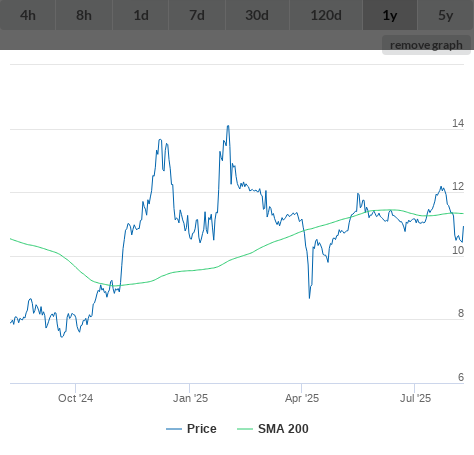Open the 5y time range tab

click(x=446, y=15)
